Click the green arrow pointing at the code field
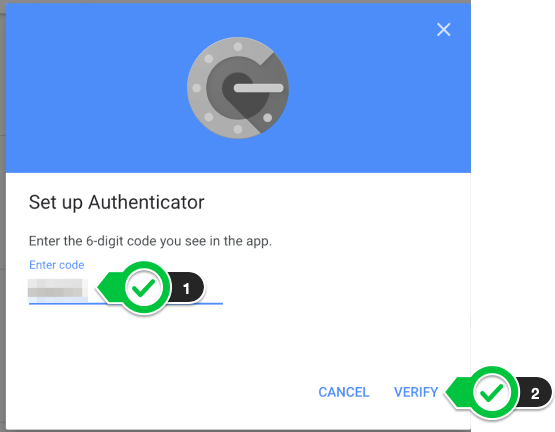555x432 pixels. [x=110, y=288]
